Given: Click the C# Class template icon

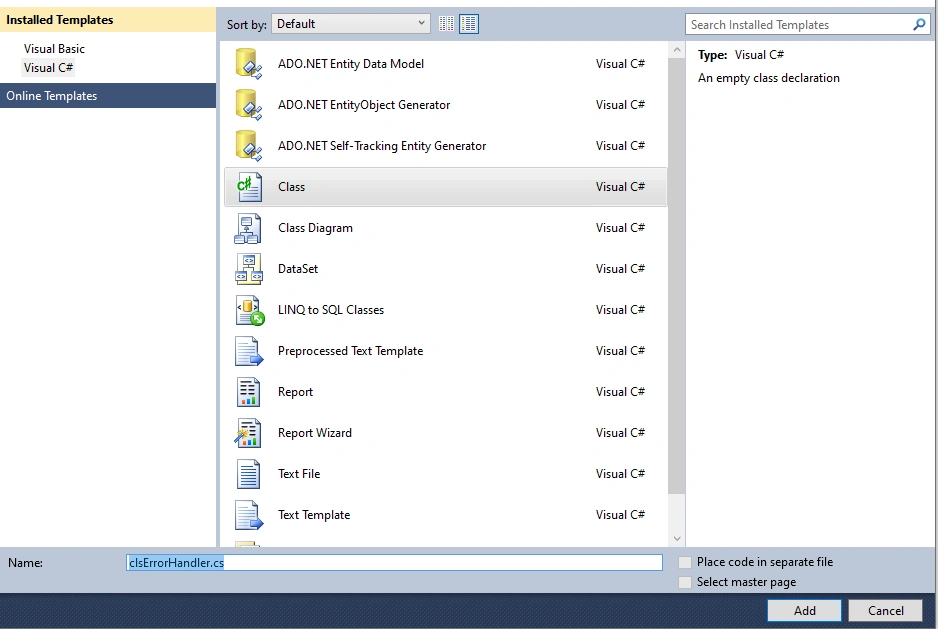Looking at the screenshot, I should (248, 187).
